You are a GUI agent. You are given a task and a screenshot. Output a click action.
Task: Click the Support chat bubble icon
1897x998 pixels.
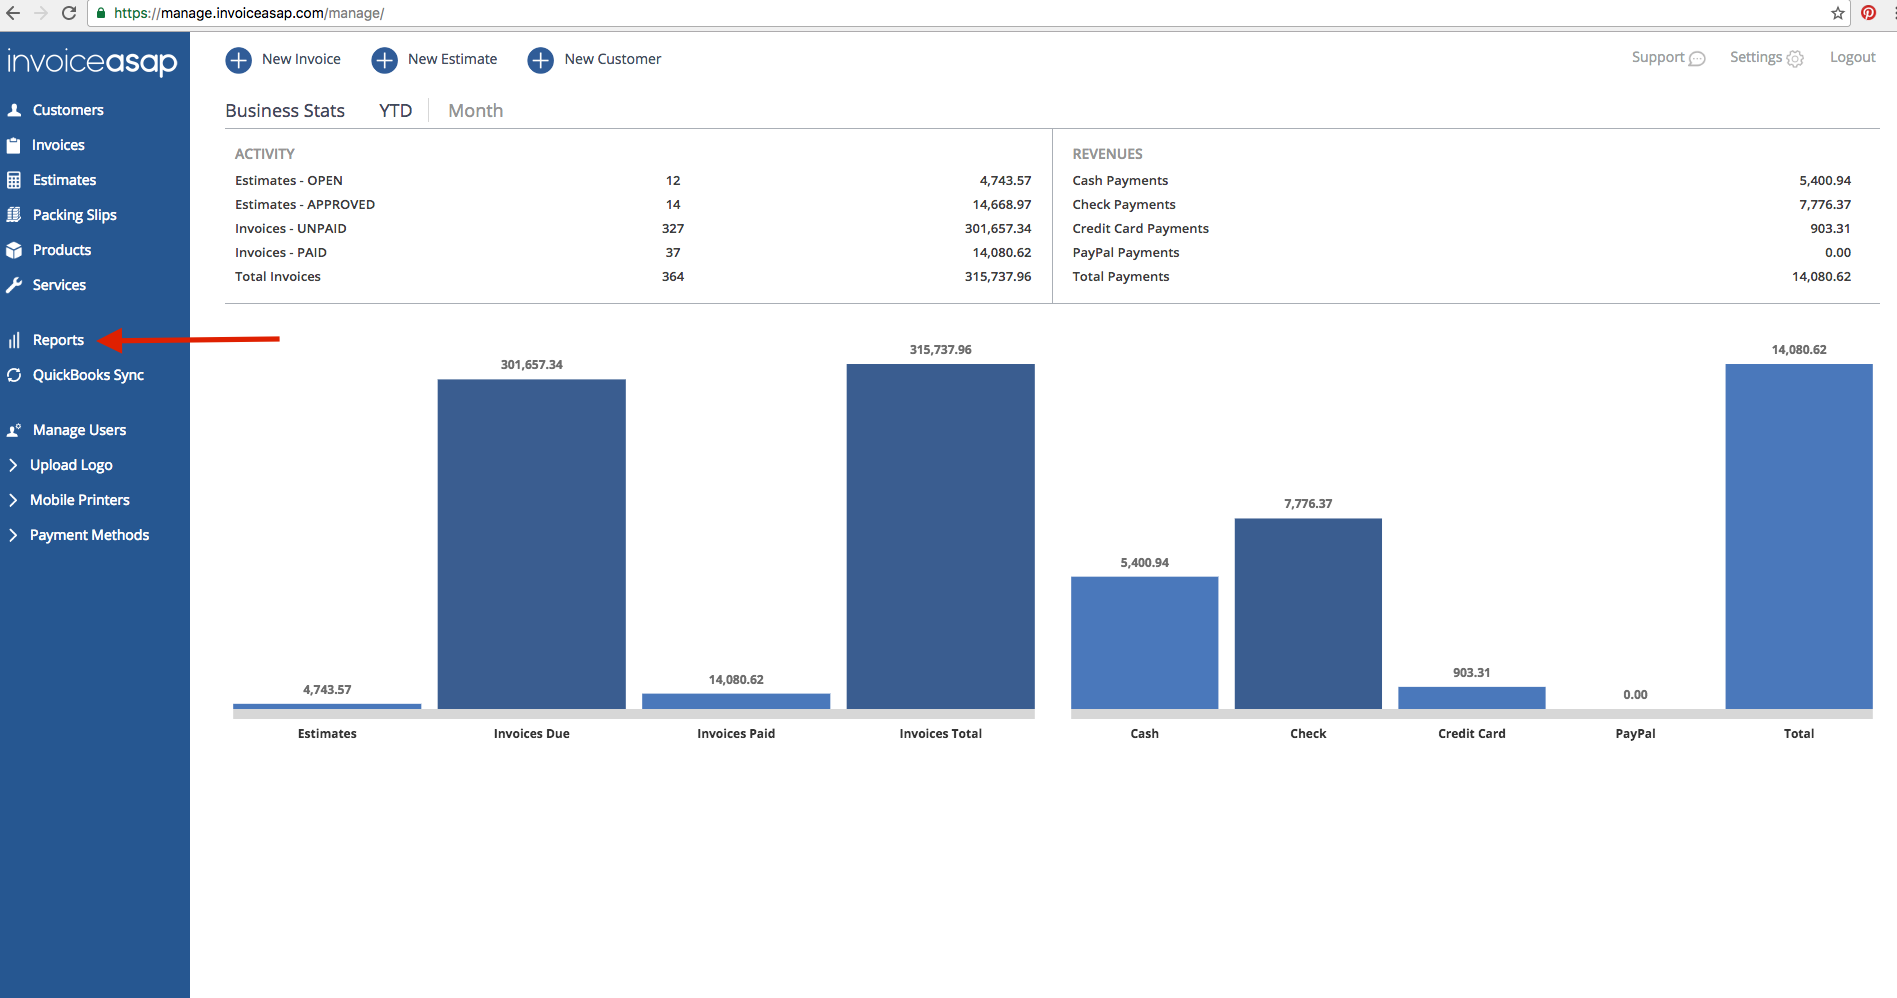(x=1697, y=59)
